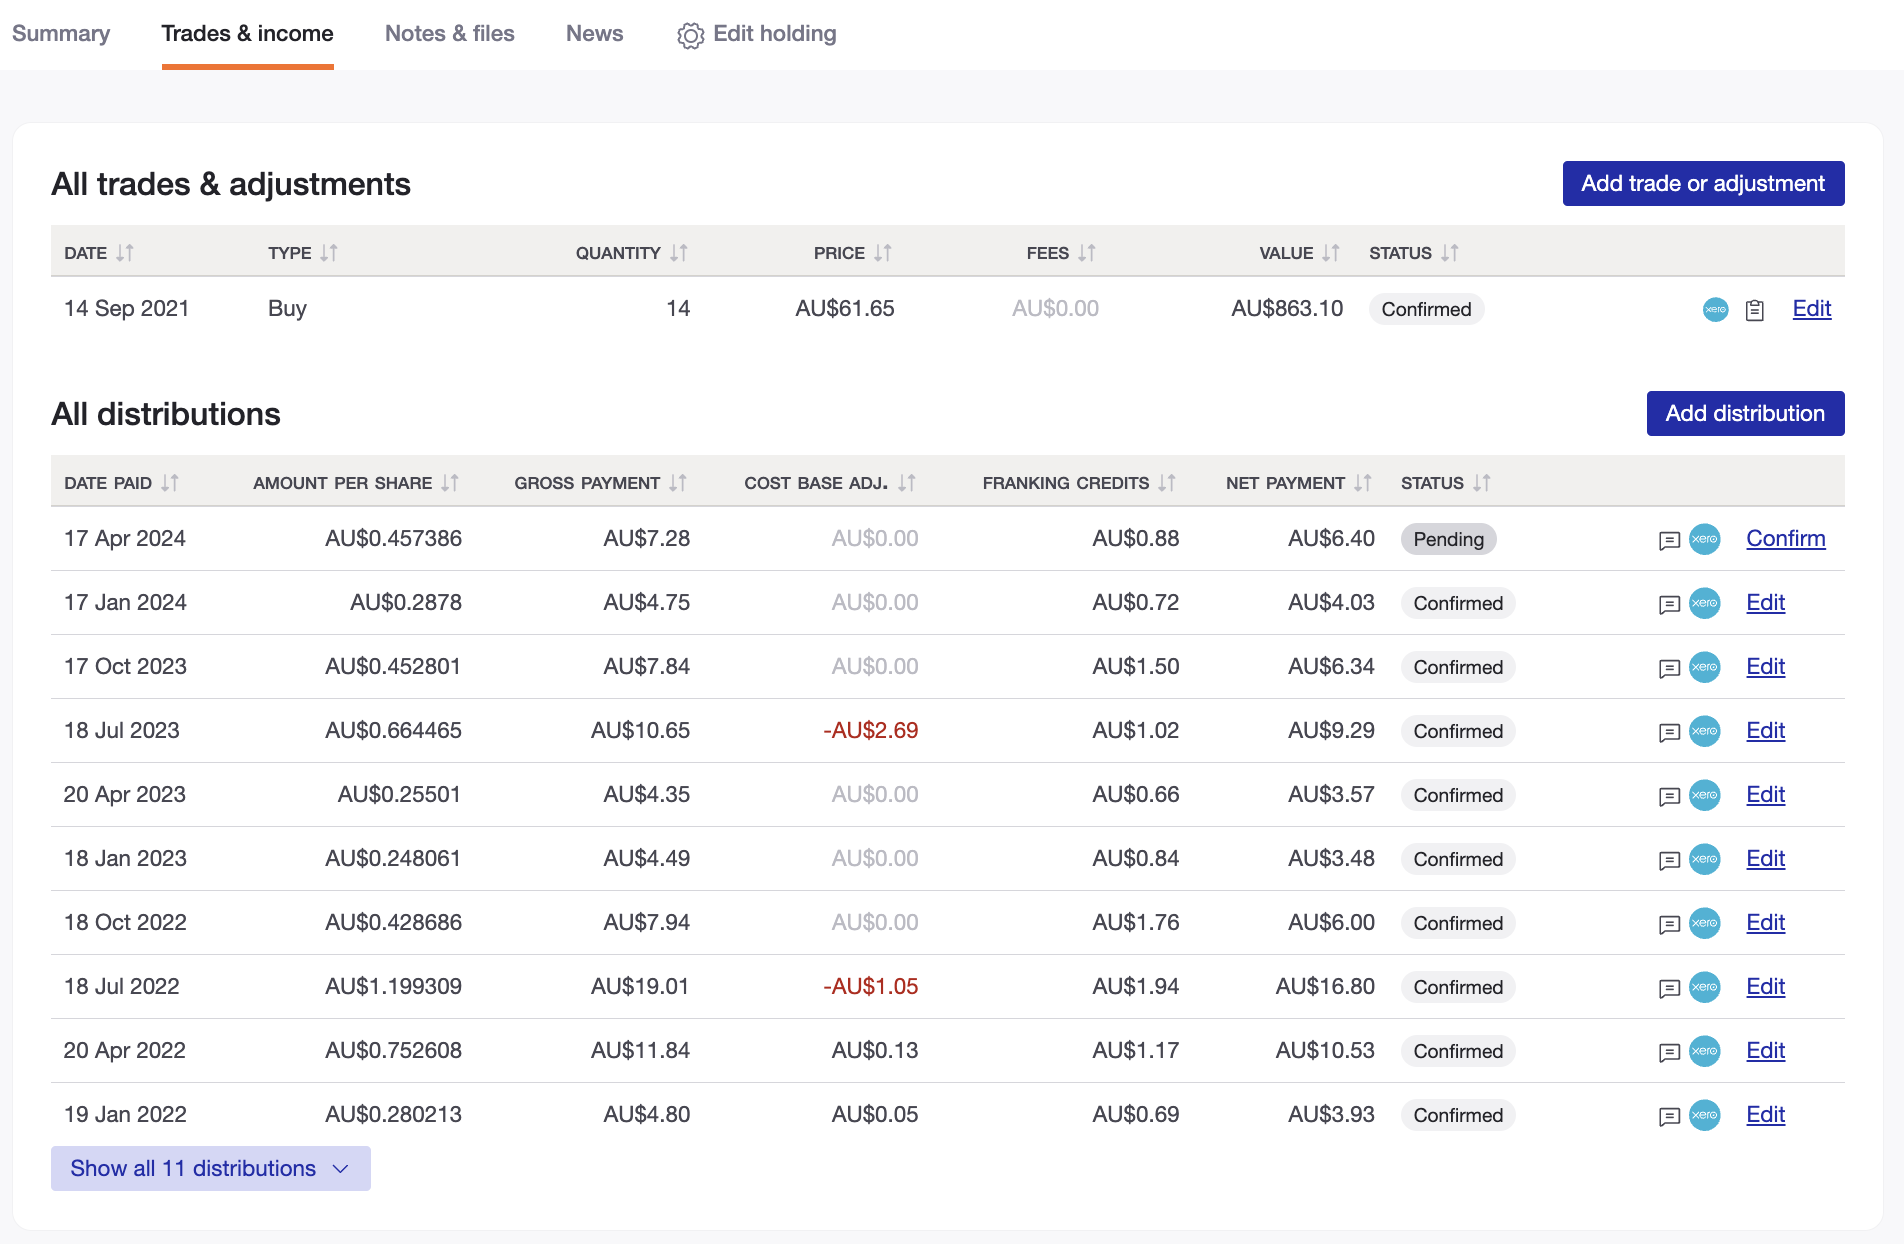Toggle sorting on the Franking Credits column
Viewport: 1904px width, 1244px height.
pyautogui.click(x=1168, y=482)
